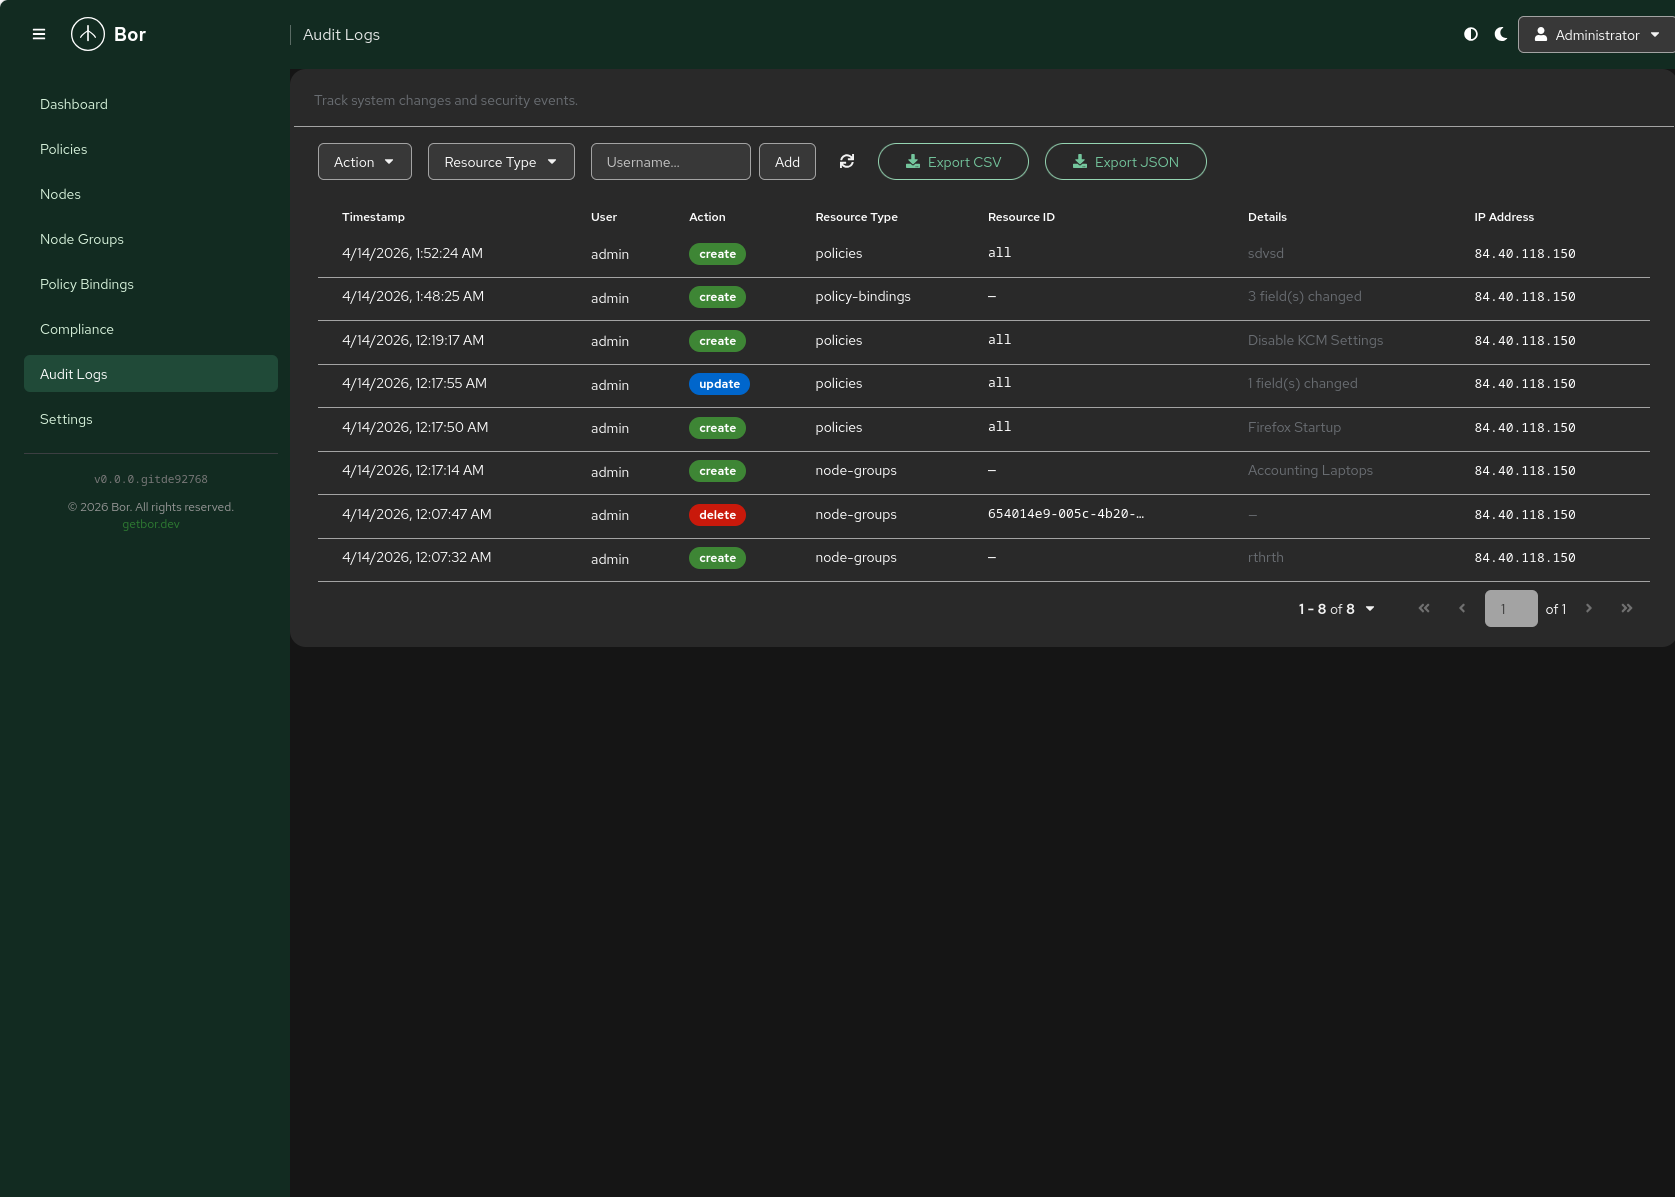
Task: Click admin user in 12:19:17 AM row
Action: tap(610, 341)
